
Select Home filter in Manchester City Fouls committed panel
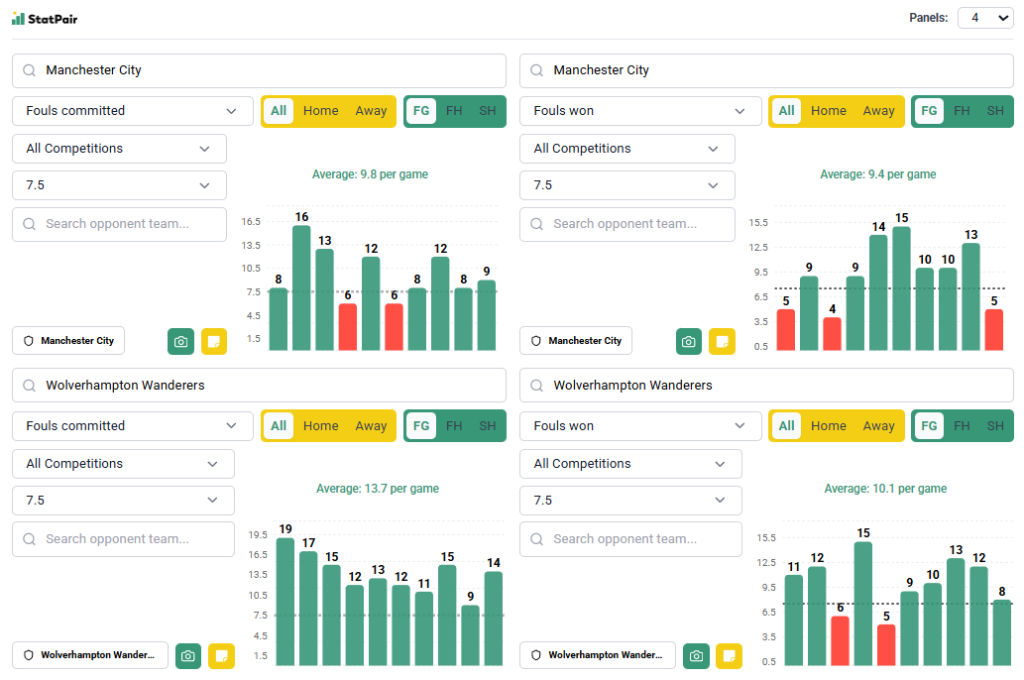[321, 111]
